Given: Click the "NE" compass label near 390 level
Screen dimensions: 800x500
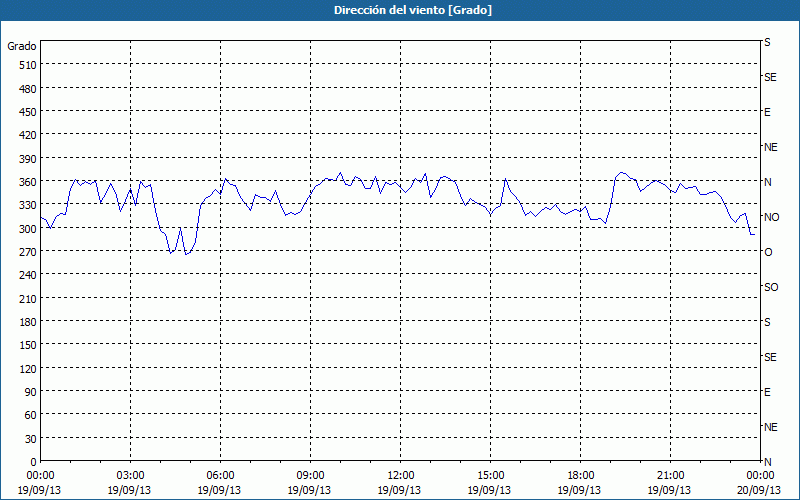Looking at the screenshot, I should [x=771, y=147].
